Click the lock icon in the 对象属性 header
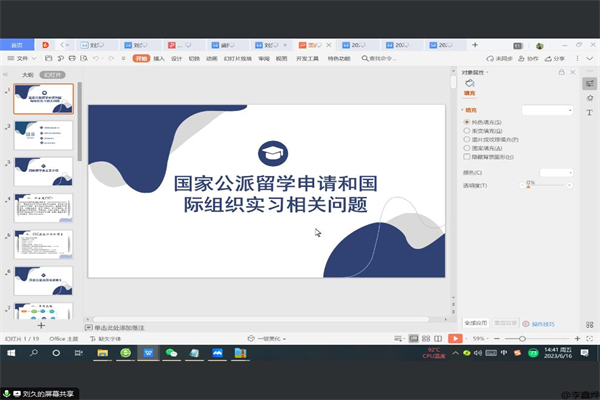 (562, 73)
